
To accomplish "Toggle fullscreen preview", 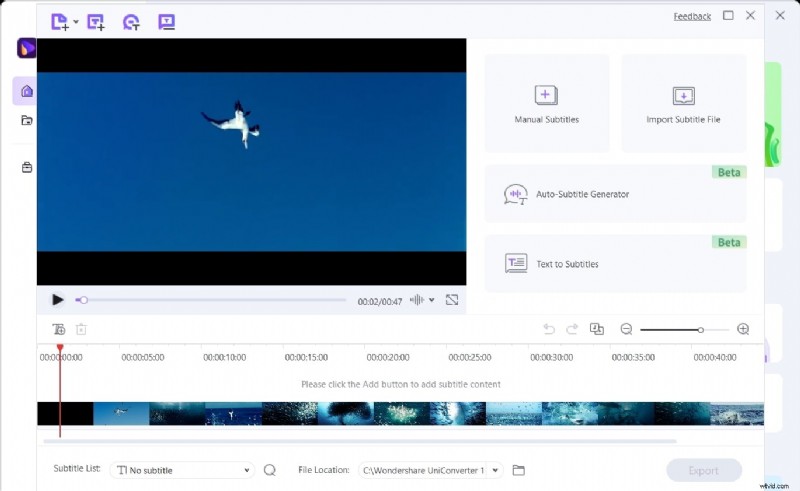I will coord(452,300).
